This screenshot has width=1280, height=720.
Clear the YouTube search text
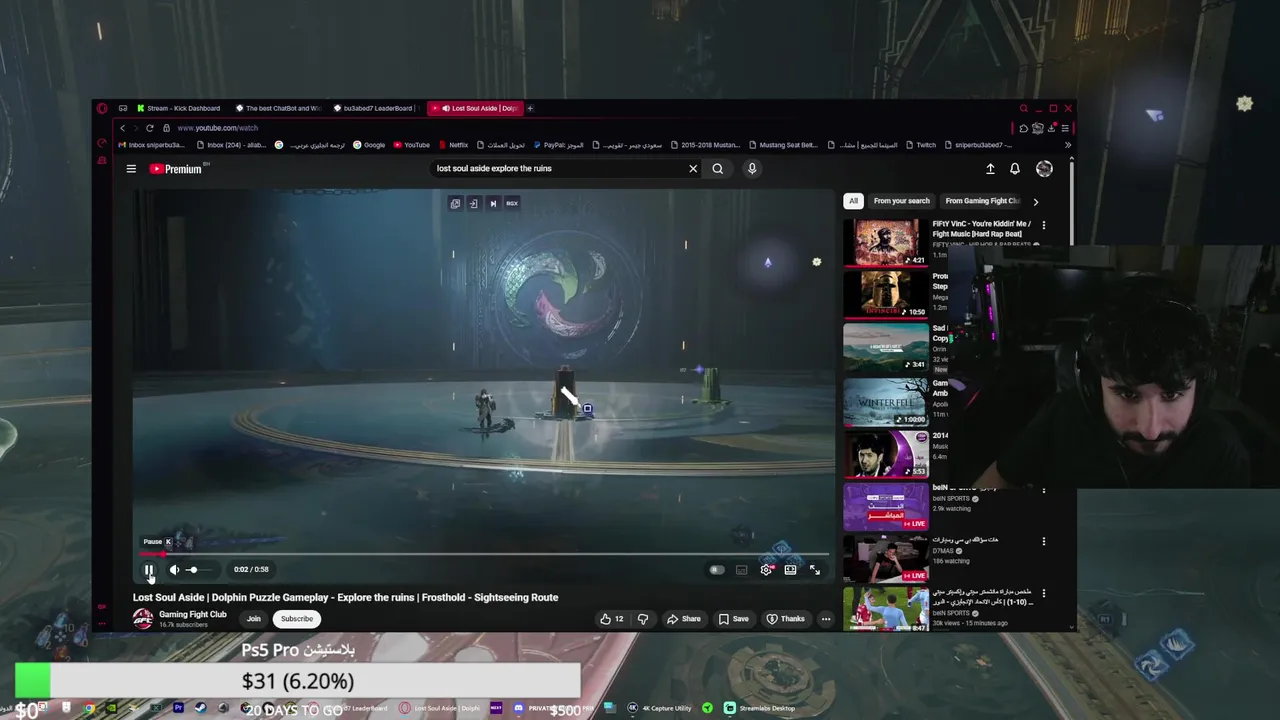pyautogui.click(x=693, y=169)
